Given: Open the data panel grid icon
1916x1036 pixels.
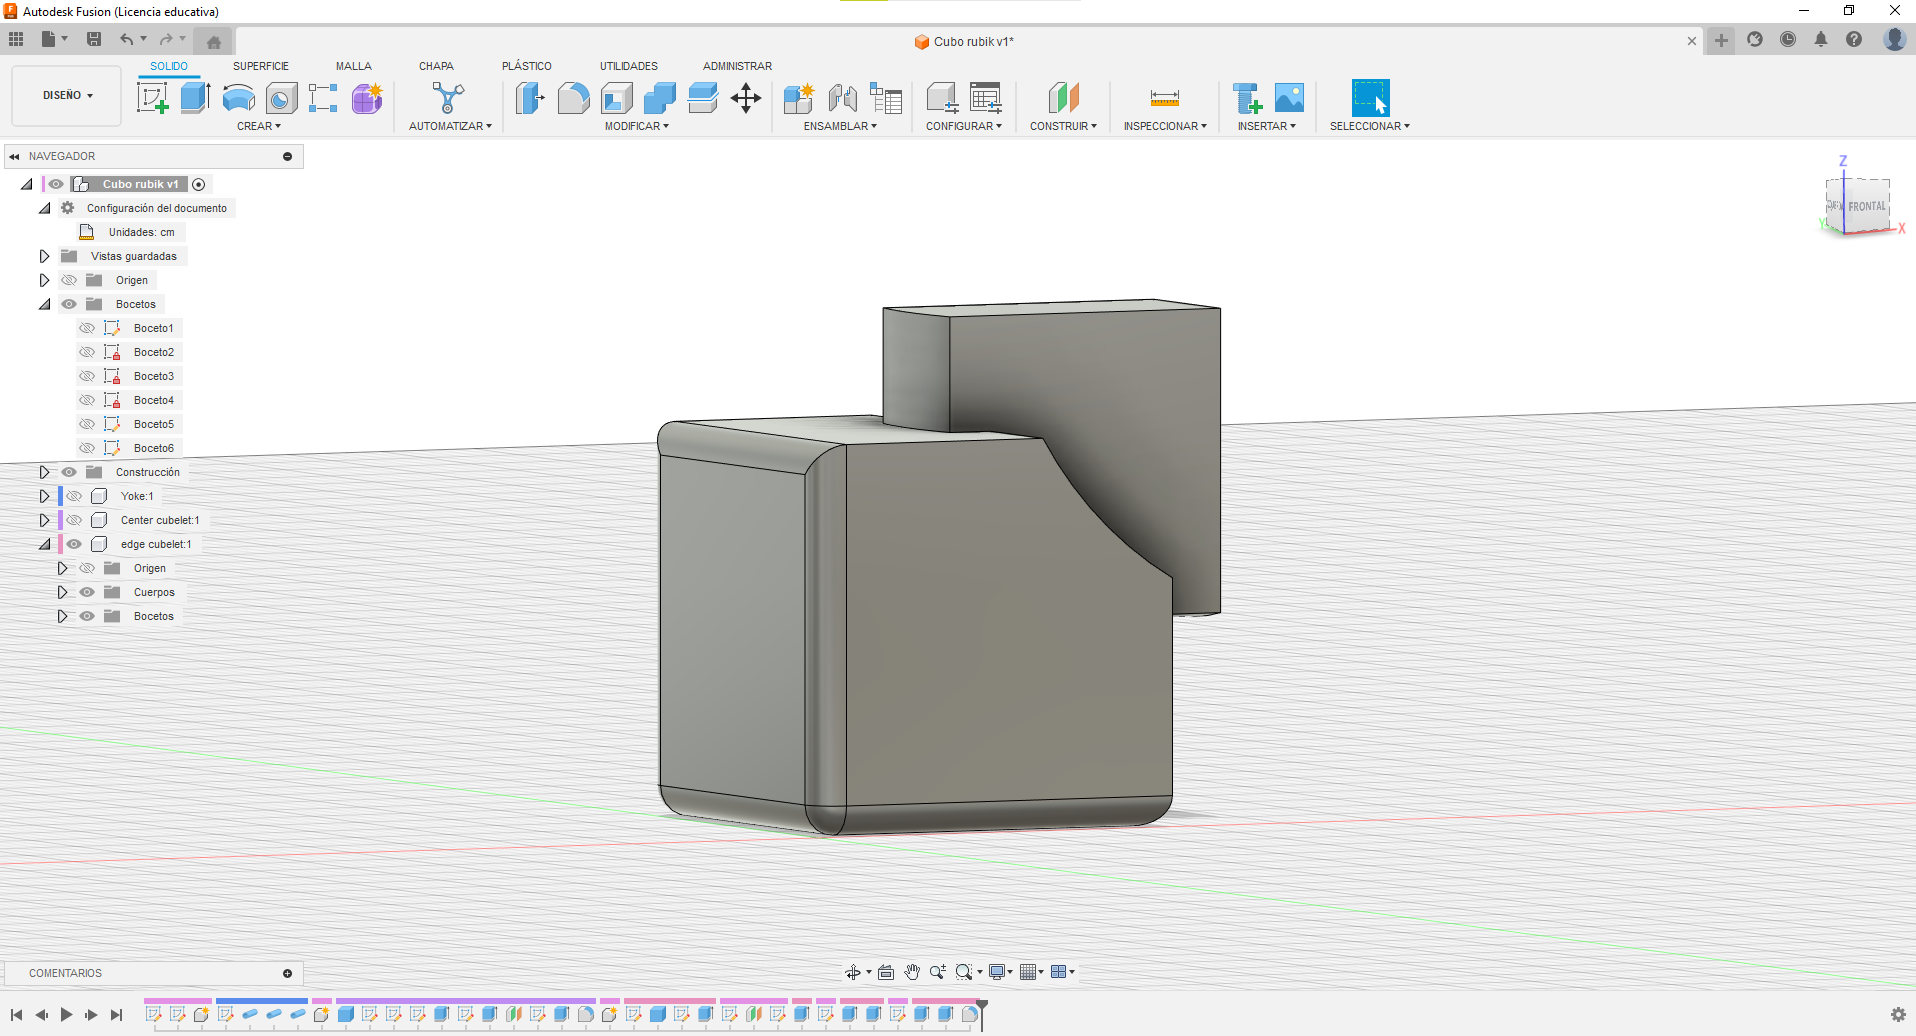Looking at the screenshot, I should tap(16, 39).
